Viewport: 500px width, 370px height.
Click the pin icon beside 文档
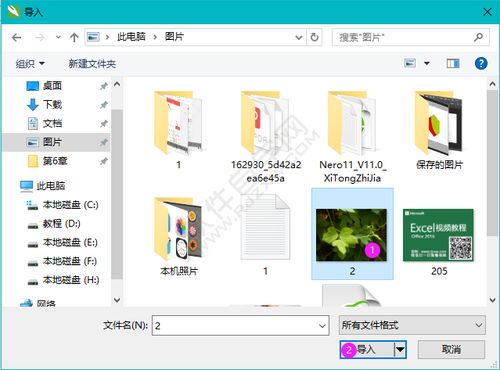104,124
